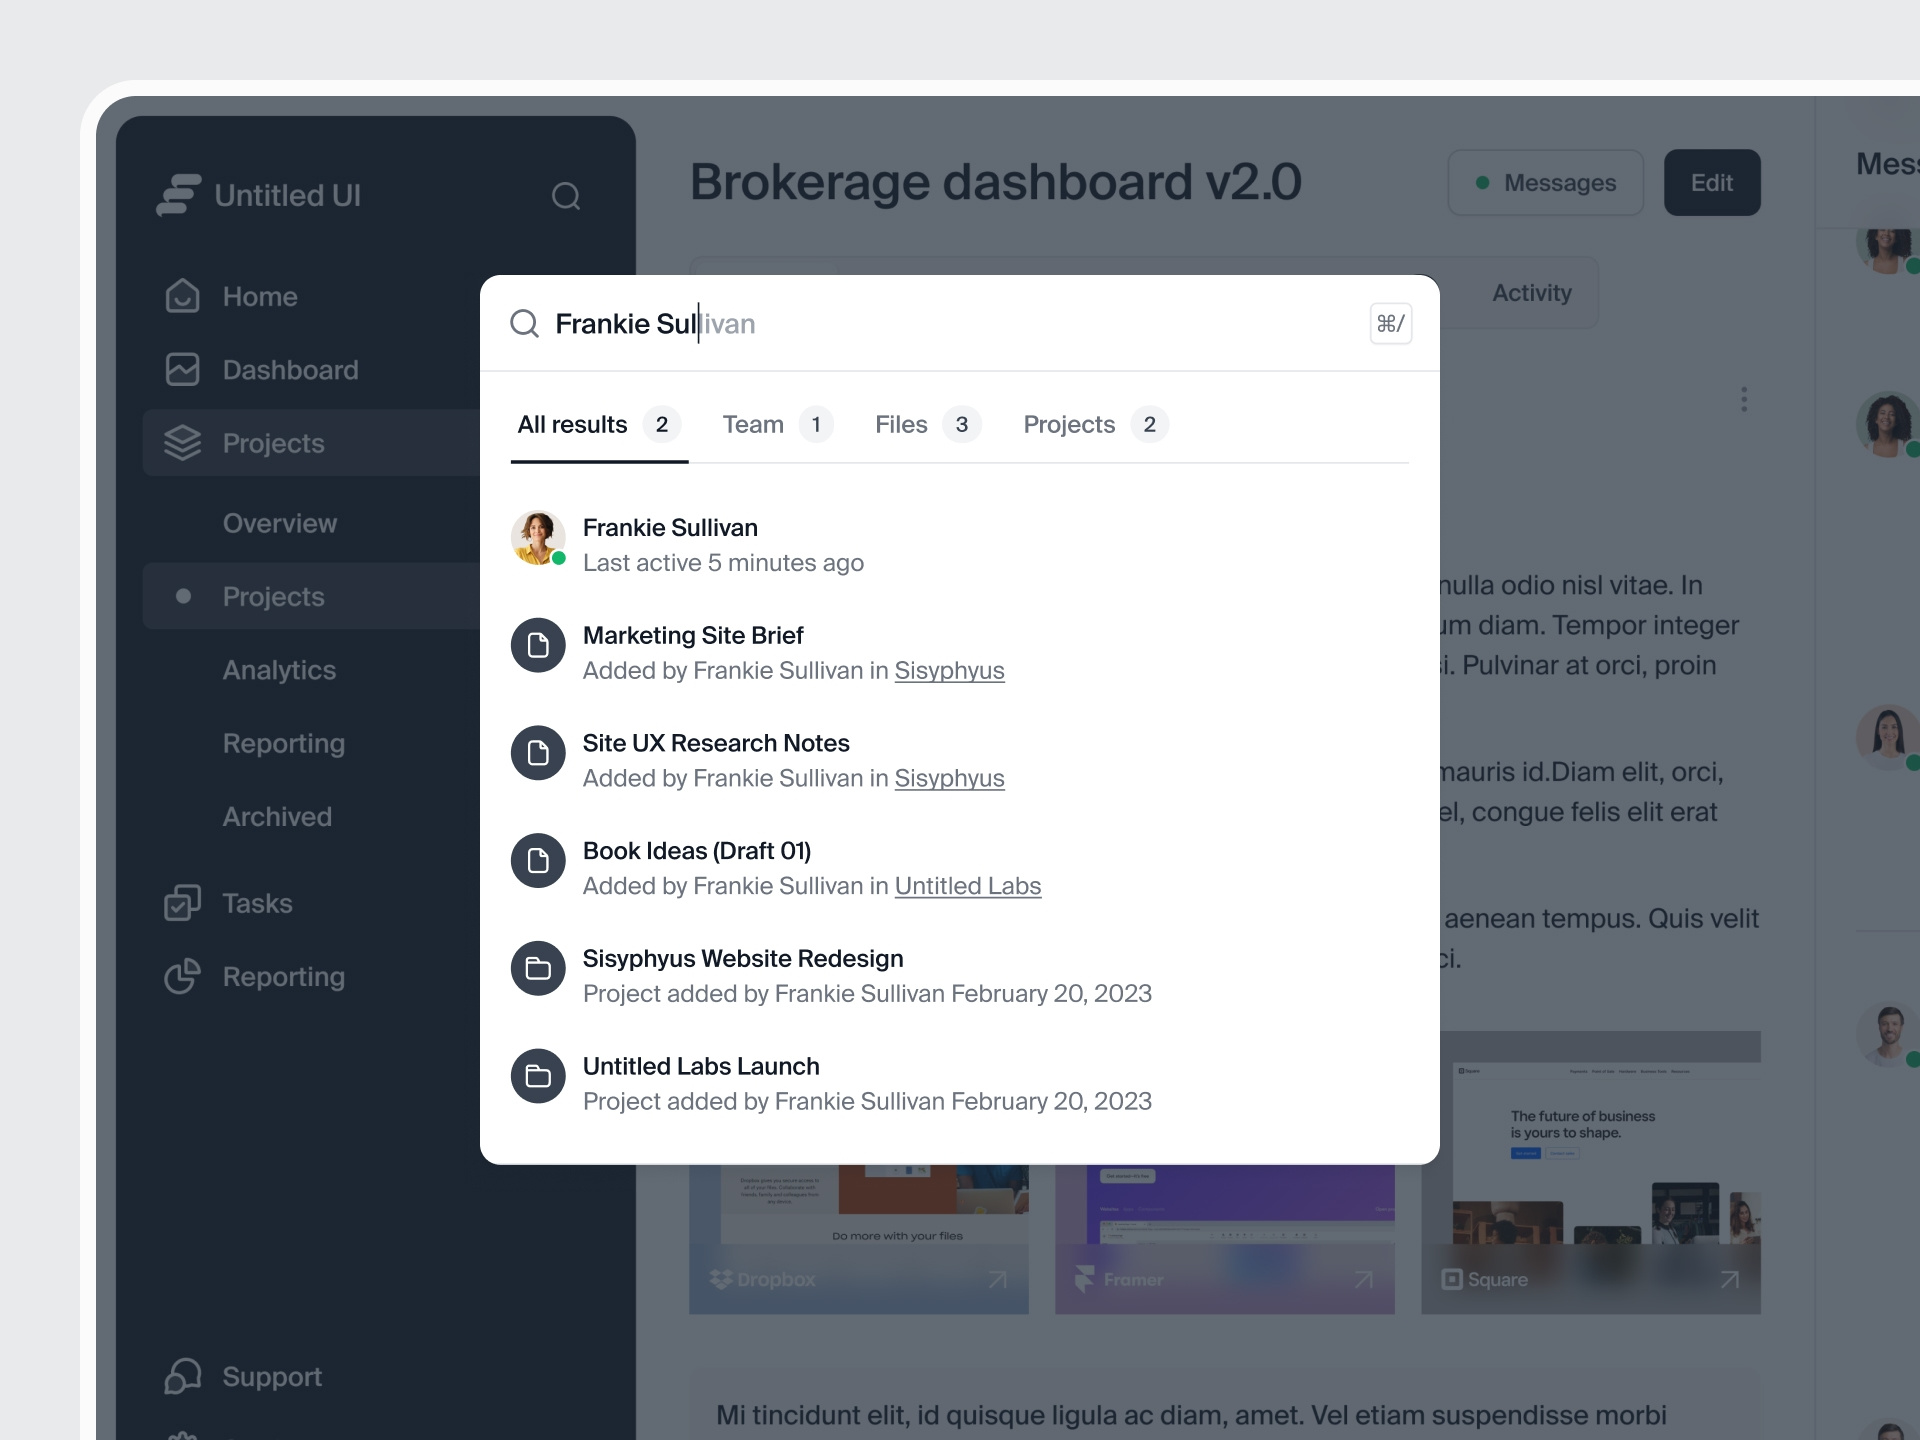
Task: Switch to the Team results tab
Action: coord(752,424)
